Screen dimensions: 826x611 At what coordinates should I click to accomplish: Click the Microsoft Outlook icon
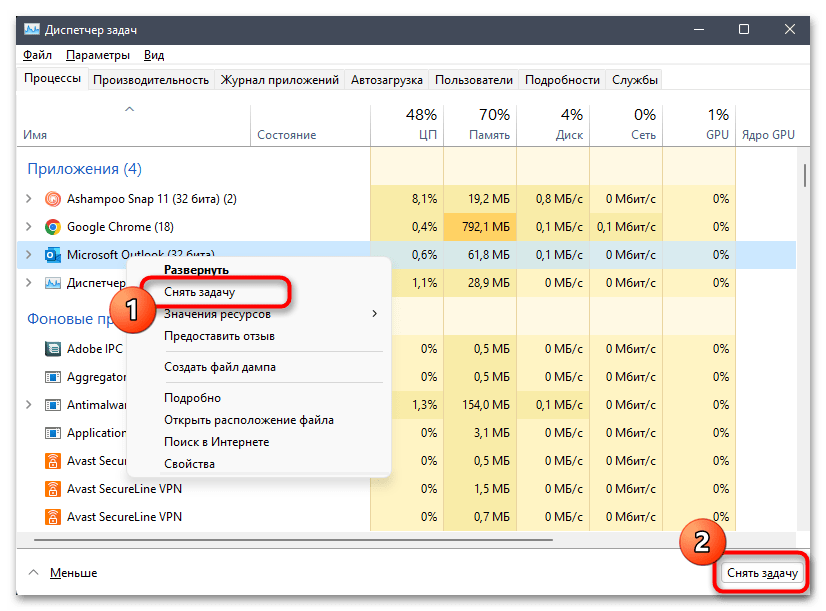click(x=53, y=255)
